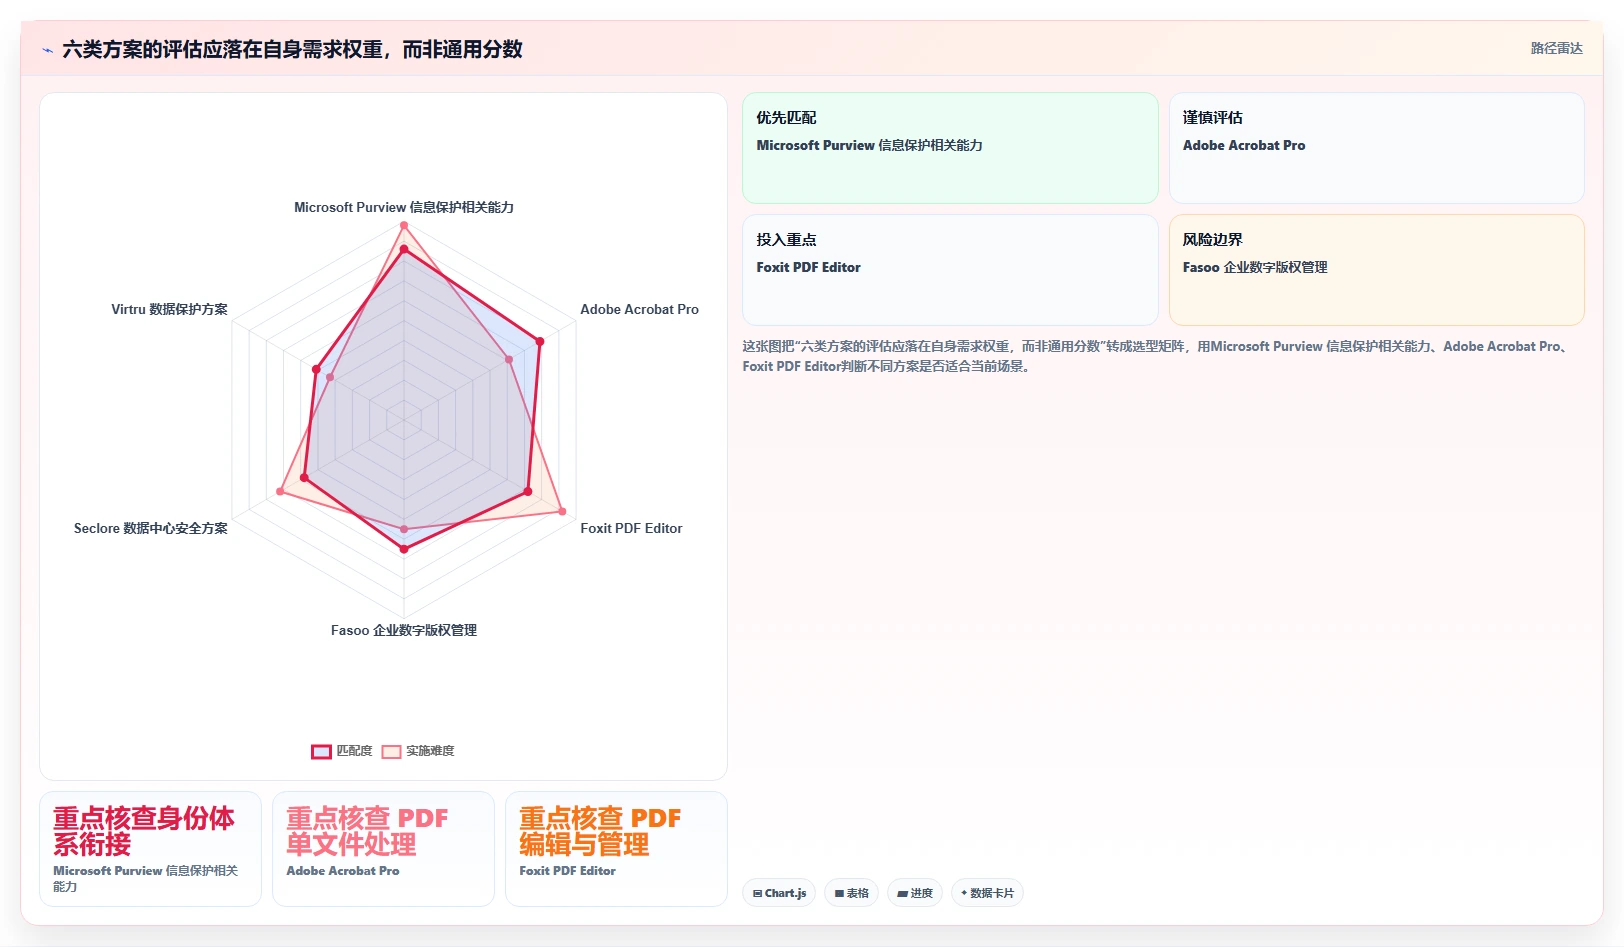Open the 谨慎评估 card
This screenshot has height=947, width=1624.
1376,148
